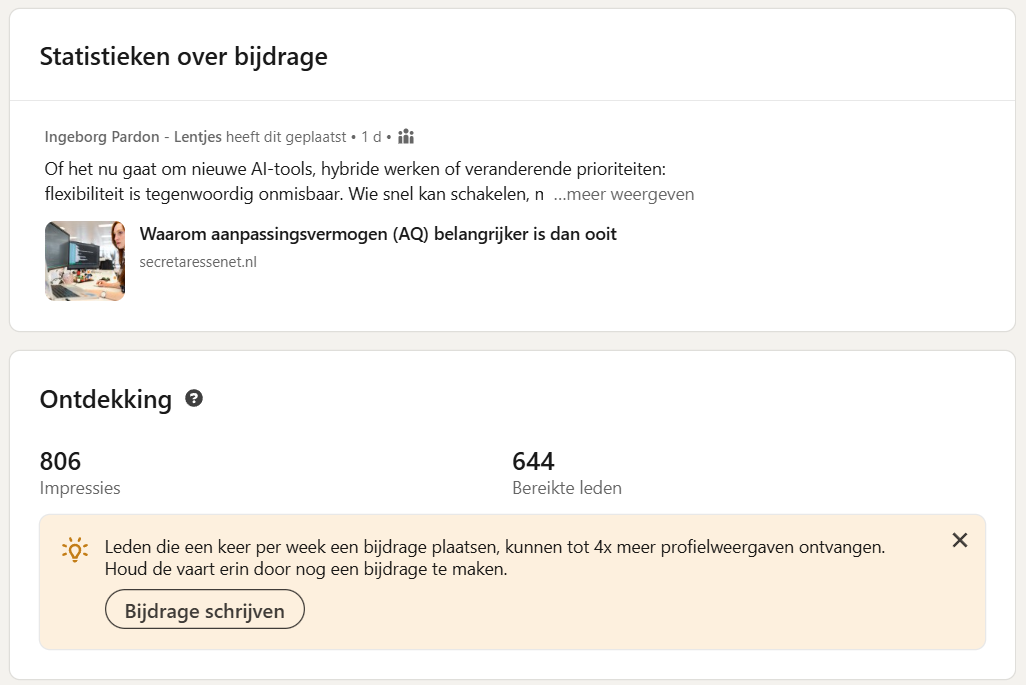
Task: Expand post text with meer weergeven
Action: click(x=624, y=194)
